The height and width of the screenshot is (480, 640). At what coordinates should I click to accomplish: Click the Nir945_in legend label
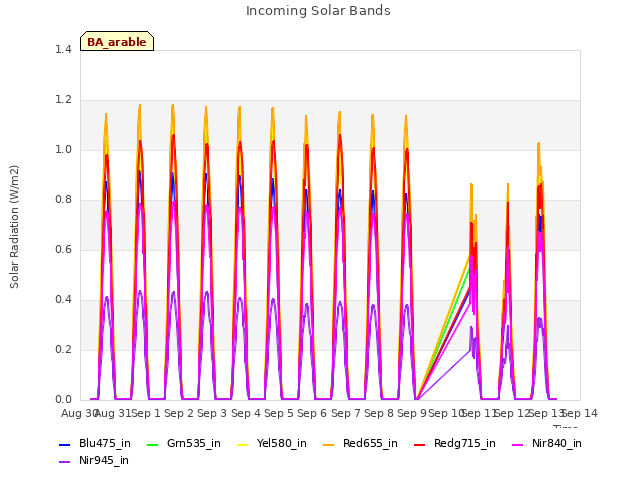point(104,460)
